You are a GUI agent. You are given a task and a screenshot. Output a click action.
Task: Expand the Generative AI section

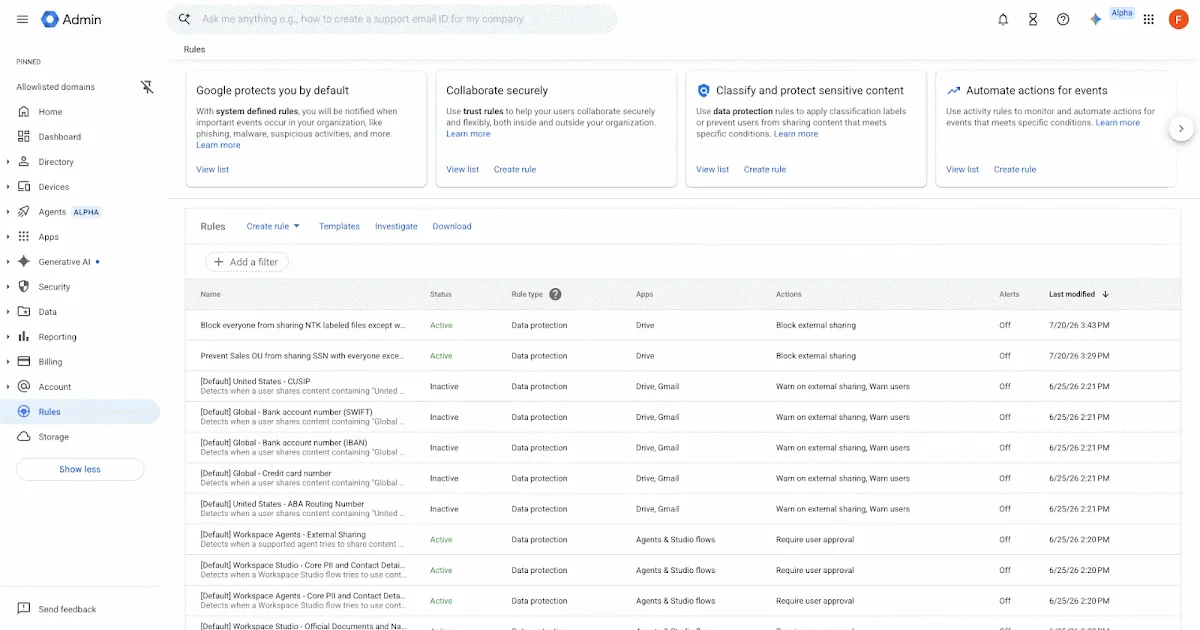(x=8, y=262)
